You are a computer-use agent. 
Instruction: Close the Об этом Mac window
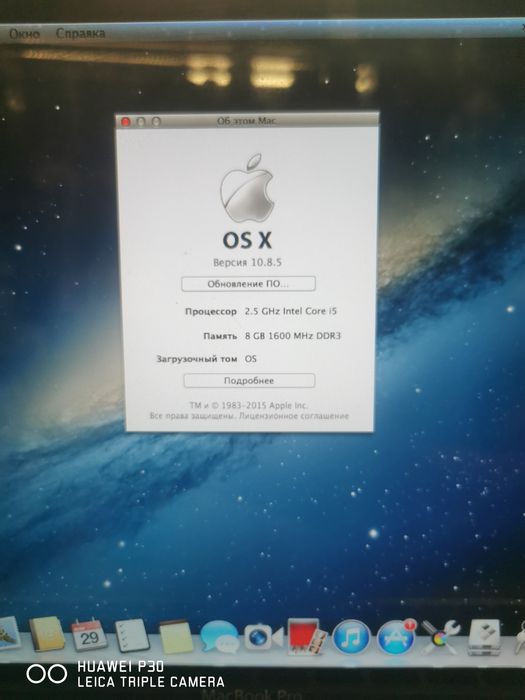click(x=126, y=121)
